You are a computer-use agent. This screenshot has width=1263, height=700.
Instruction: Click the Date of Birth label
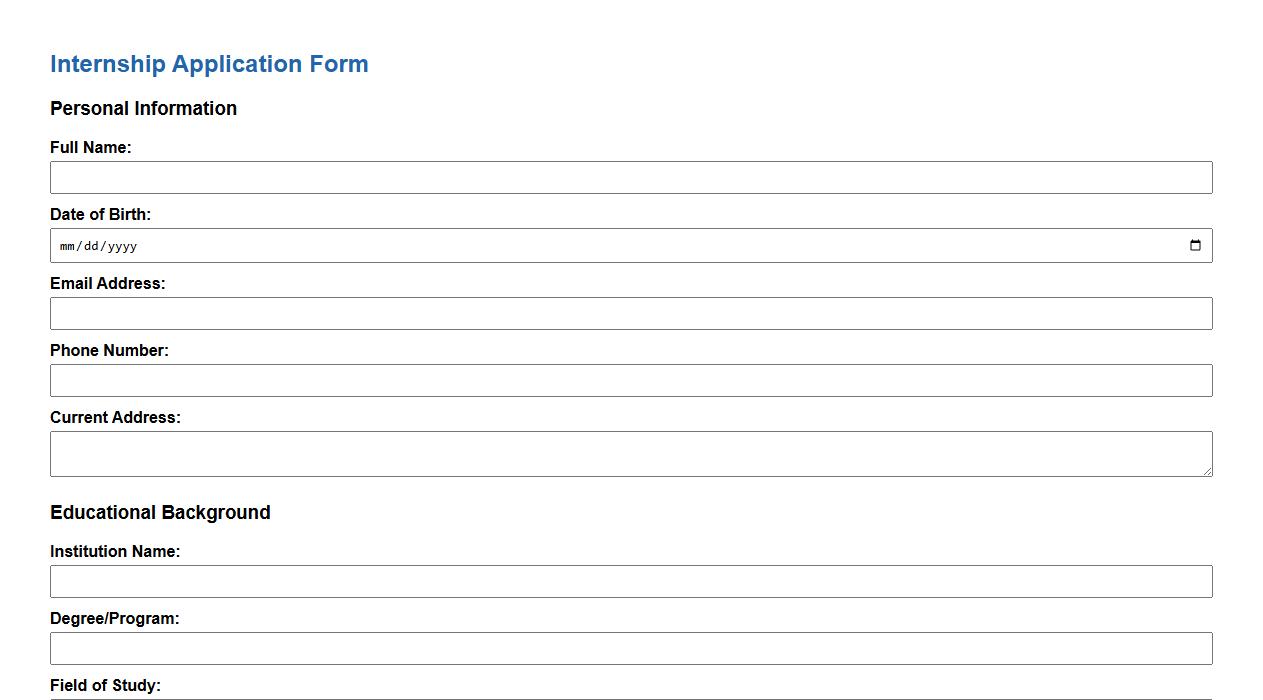coord(100,214)
